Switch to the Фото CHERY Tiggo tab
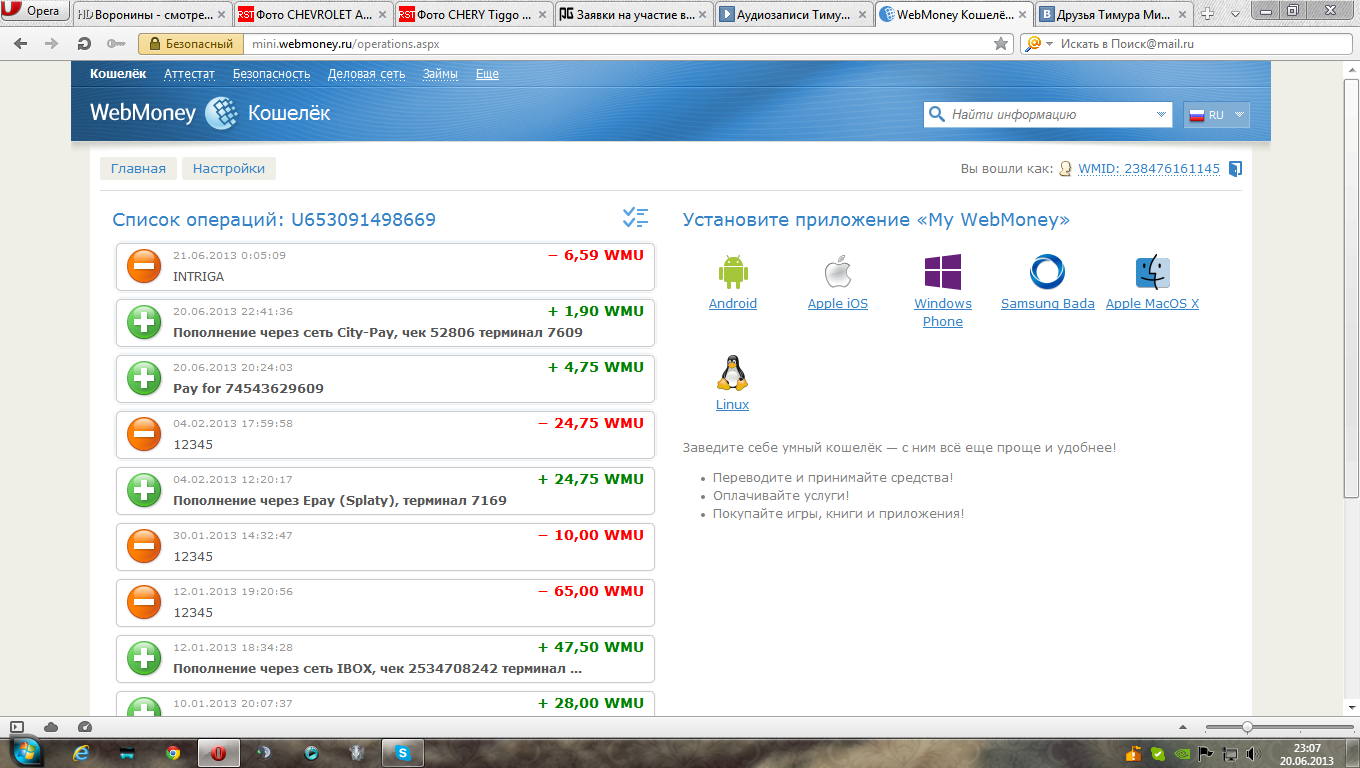1360x768 pixels. [474, 14]
